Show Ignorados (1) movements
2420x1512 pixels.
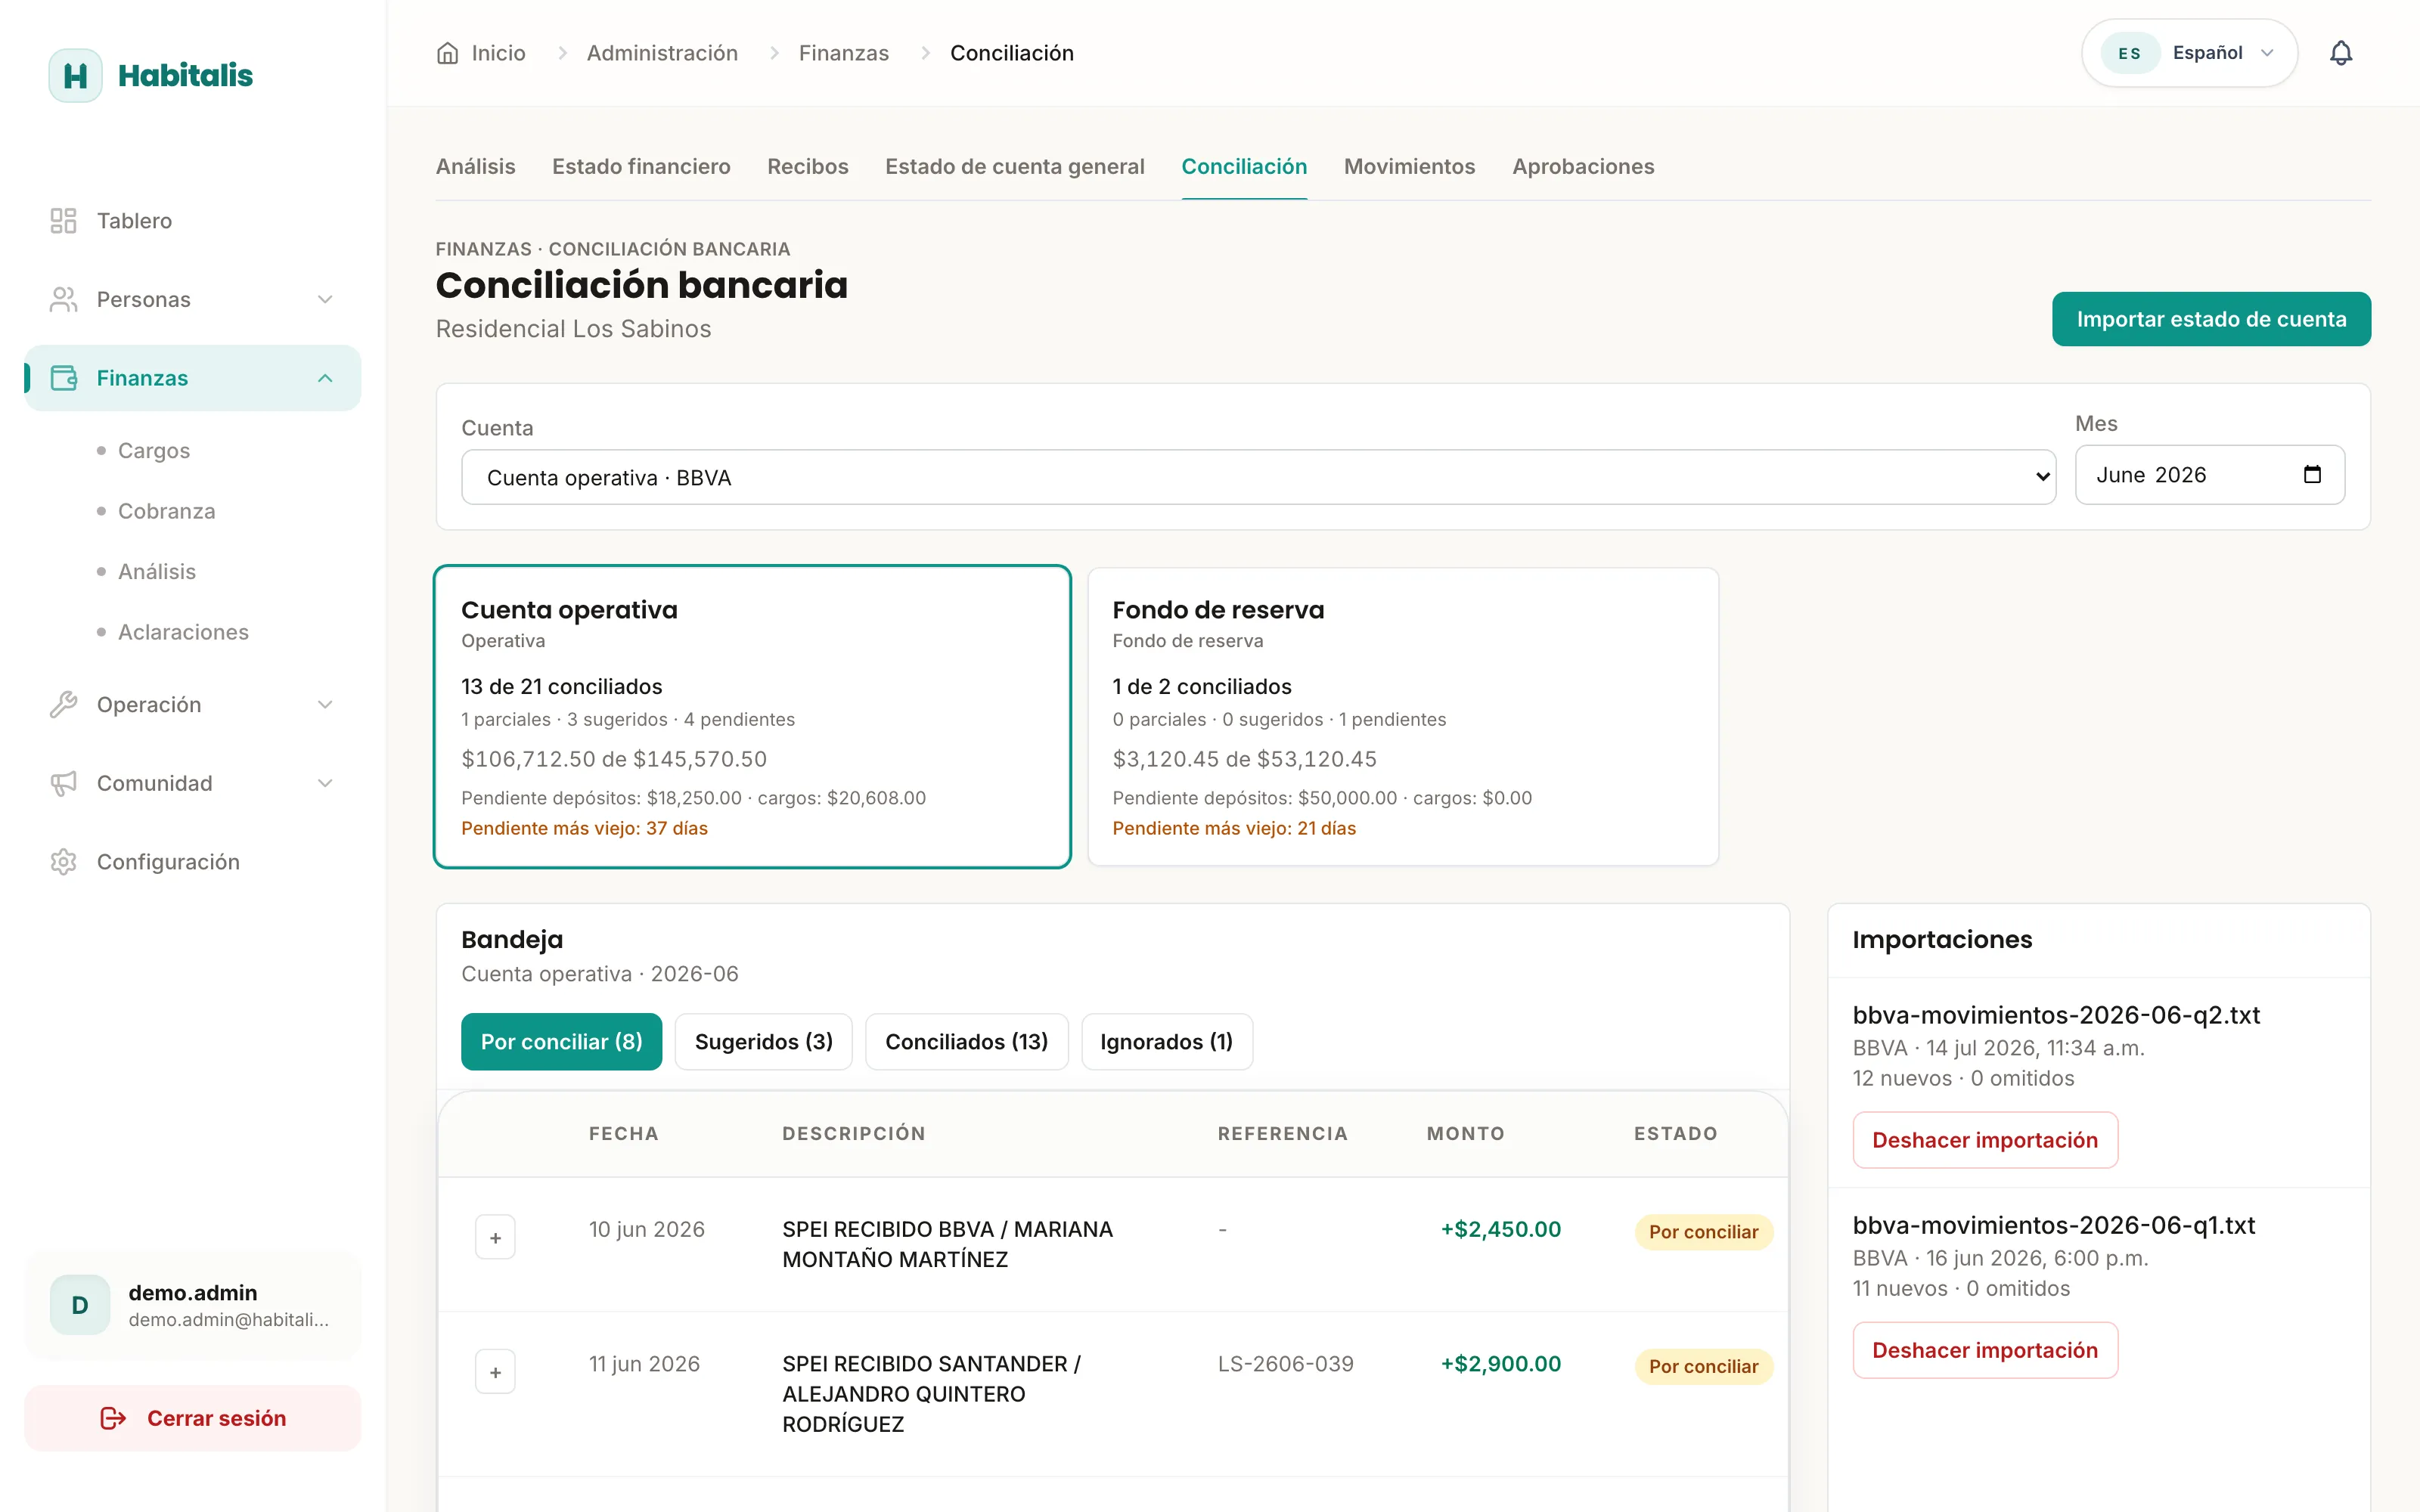(x=1167, y=1042)
